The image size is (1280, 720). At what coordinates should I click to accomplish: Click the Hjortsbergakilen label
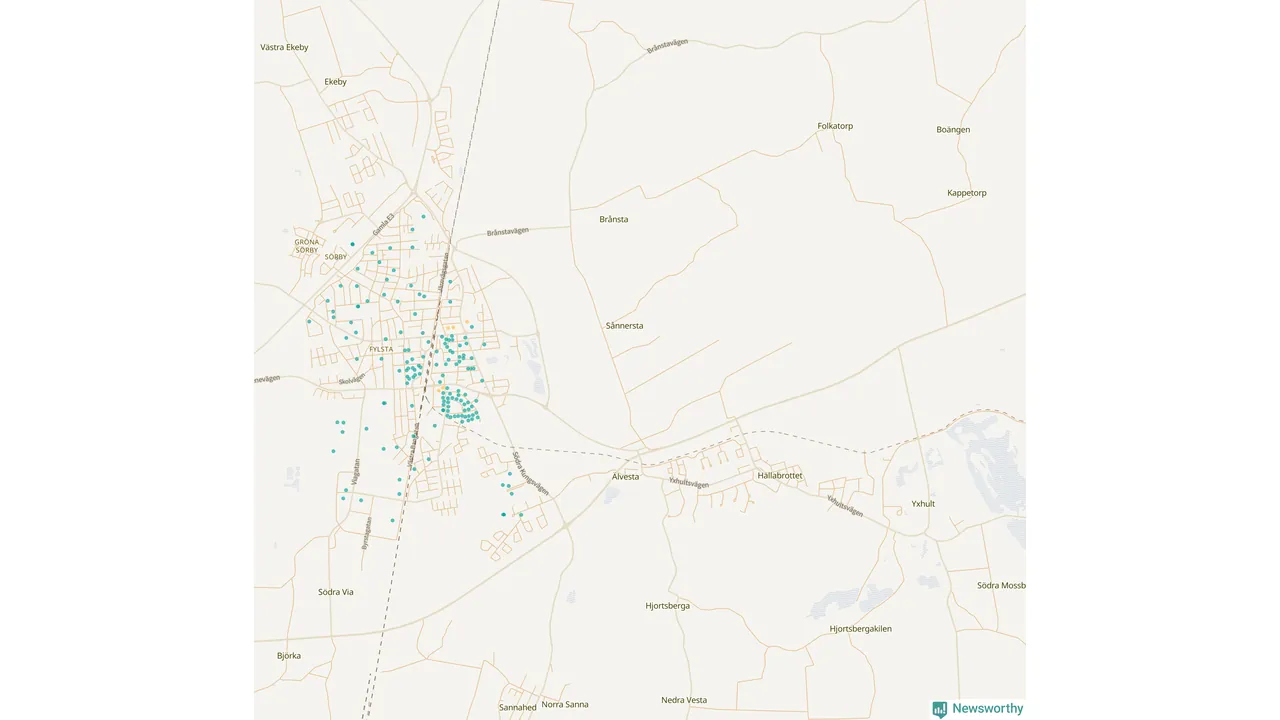click(x=860, y=629)
